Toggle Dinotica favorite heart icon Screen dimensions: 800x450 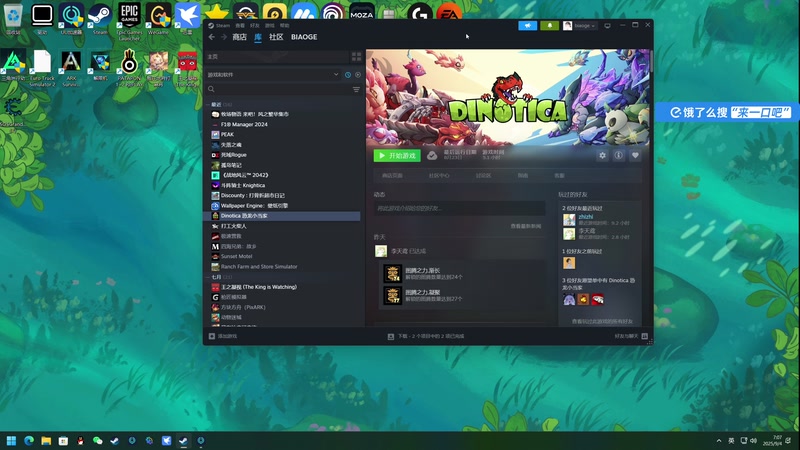click(635, 156)
